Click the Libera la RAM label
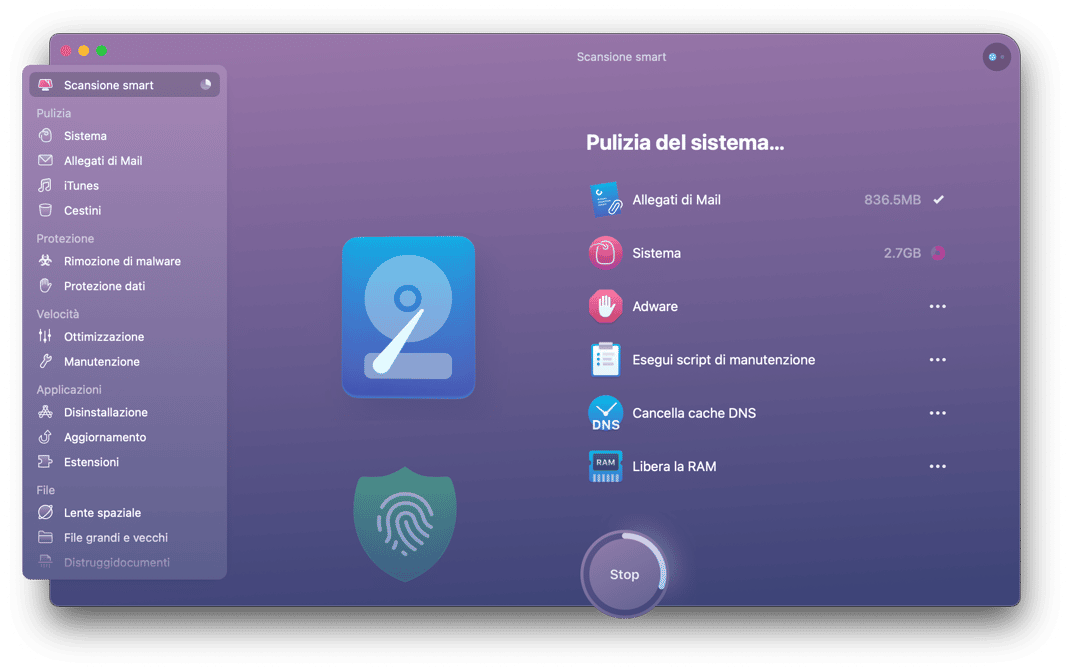This screenshot has width=1070, height=672. [674, 466]
